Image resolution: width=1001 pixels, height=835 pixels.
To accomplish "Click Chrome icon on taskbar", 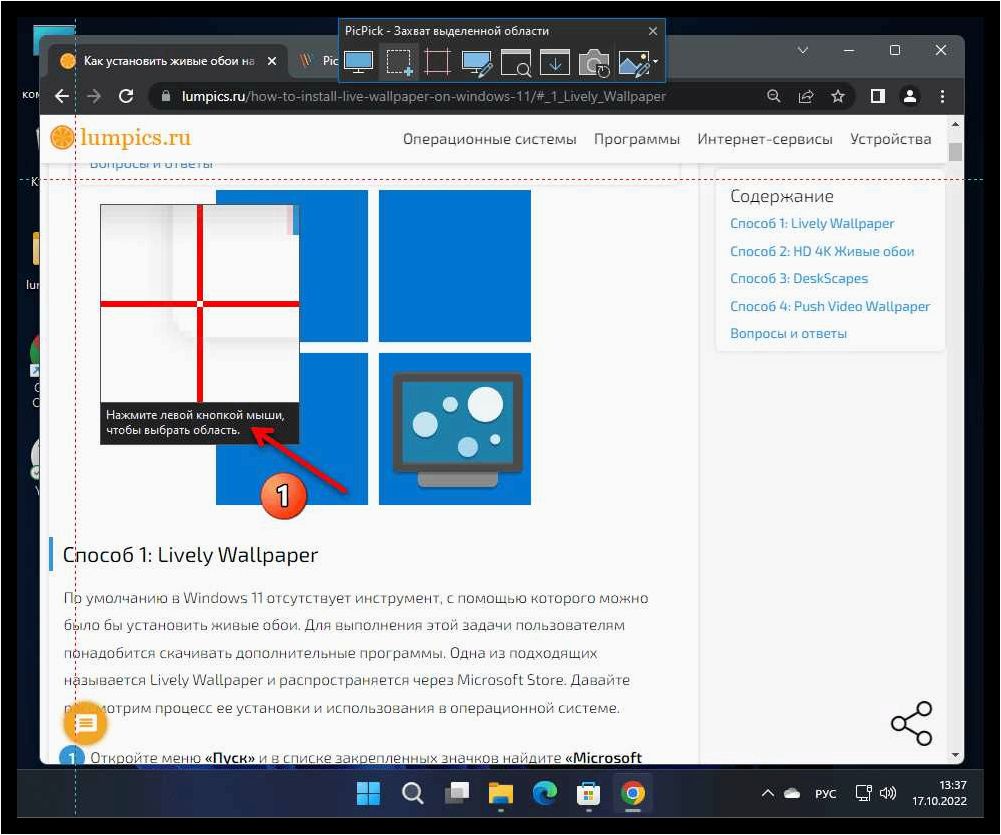I will tap(633, 794).
